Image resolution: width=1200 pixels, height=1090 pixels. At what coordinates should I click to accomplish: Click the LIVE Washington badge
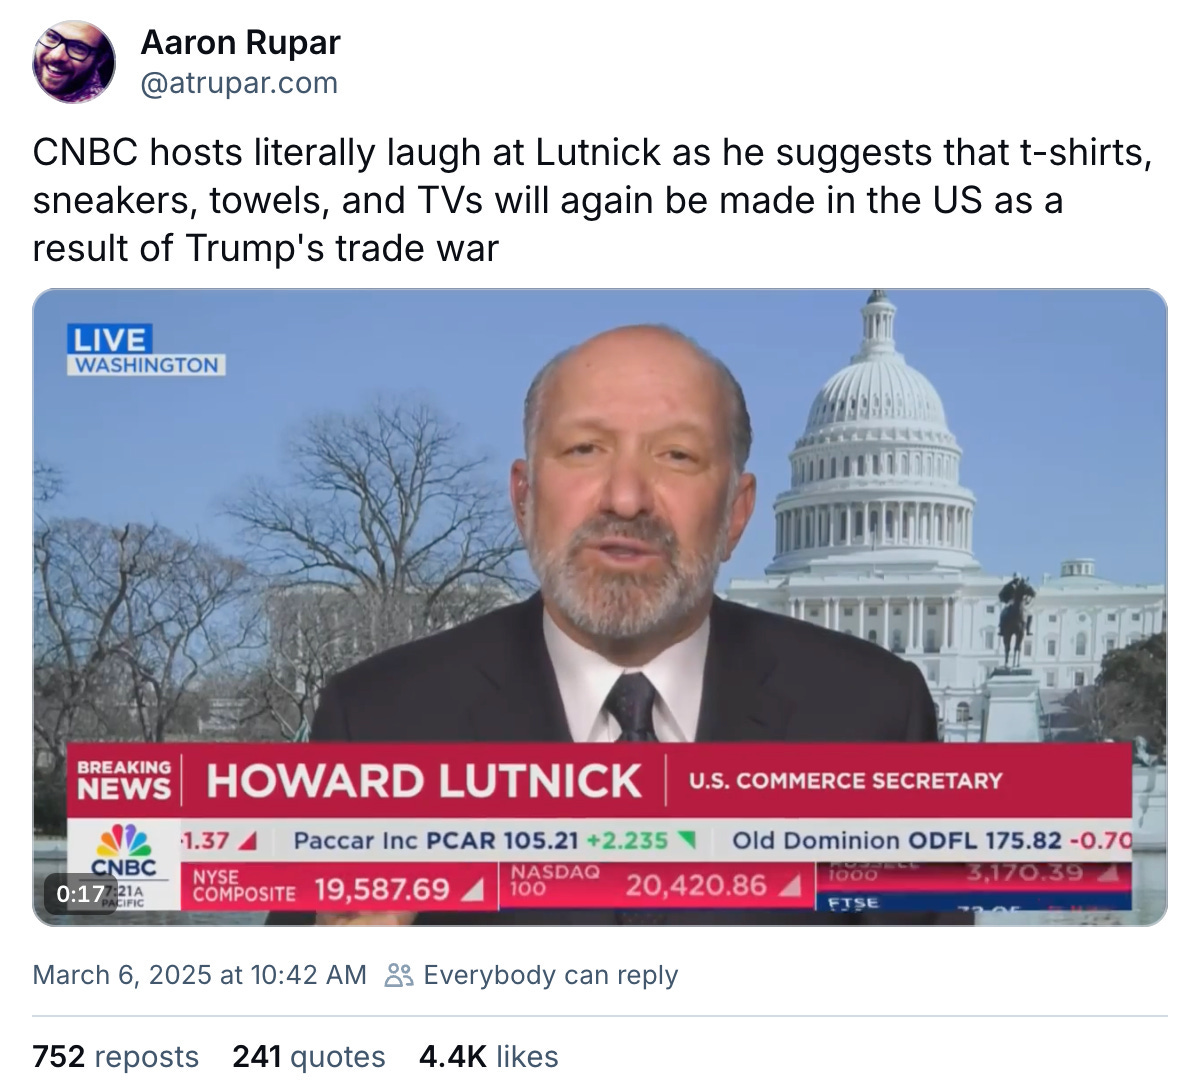(x=147, y=350)
